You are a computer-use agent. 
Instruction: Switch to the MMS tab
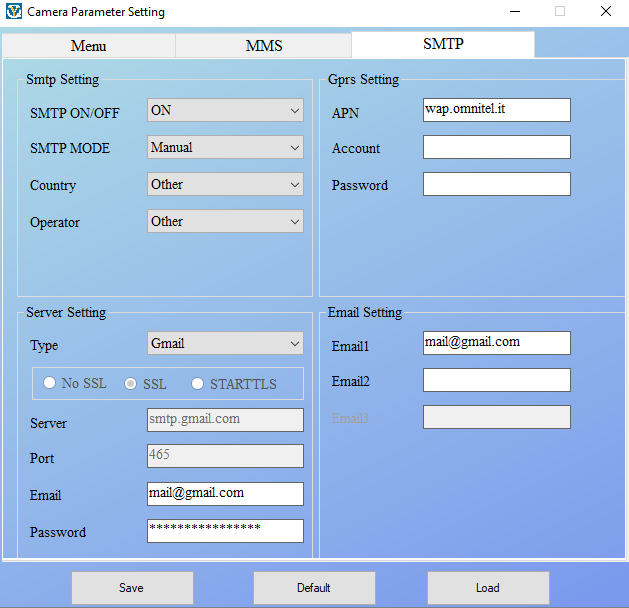264,46
